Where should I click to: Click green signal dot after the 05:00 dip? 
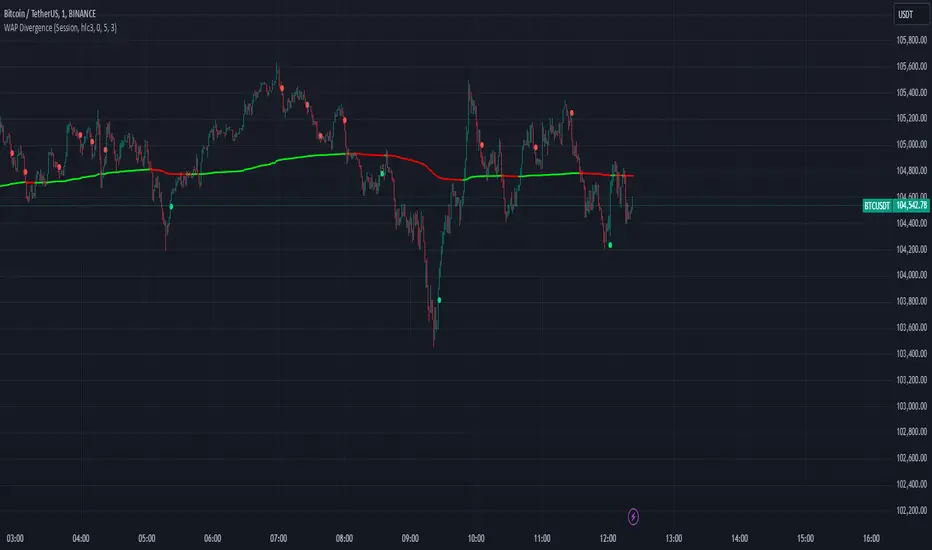[x=171, y=206]
